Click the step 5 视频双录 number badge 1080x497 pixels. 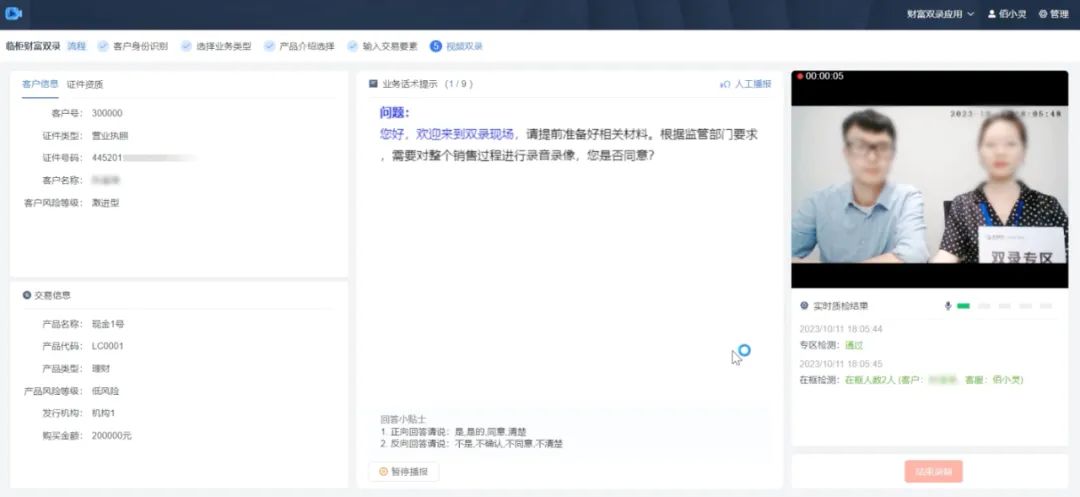436,46
